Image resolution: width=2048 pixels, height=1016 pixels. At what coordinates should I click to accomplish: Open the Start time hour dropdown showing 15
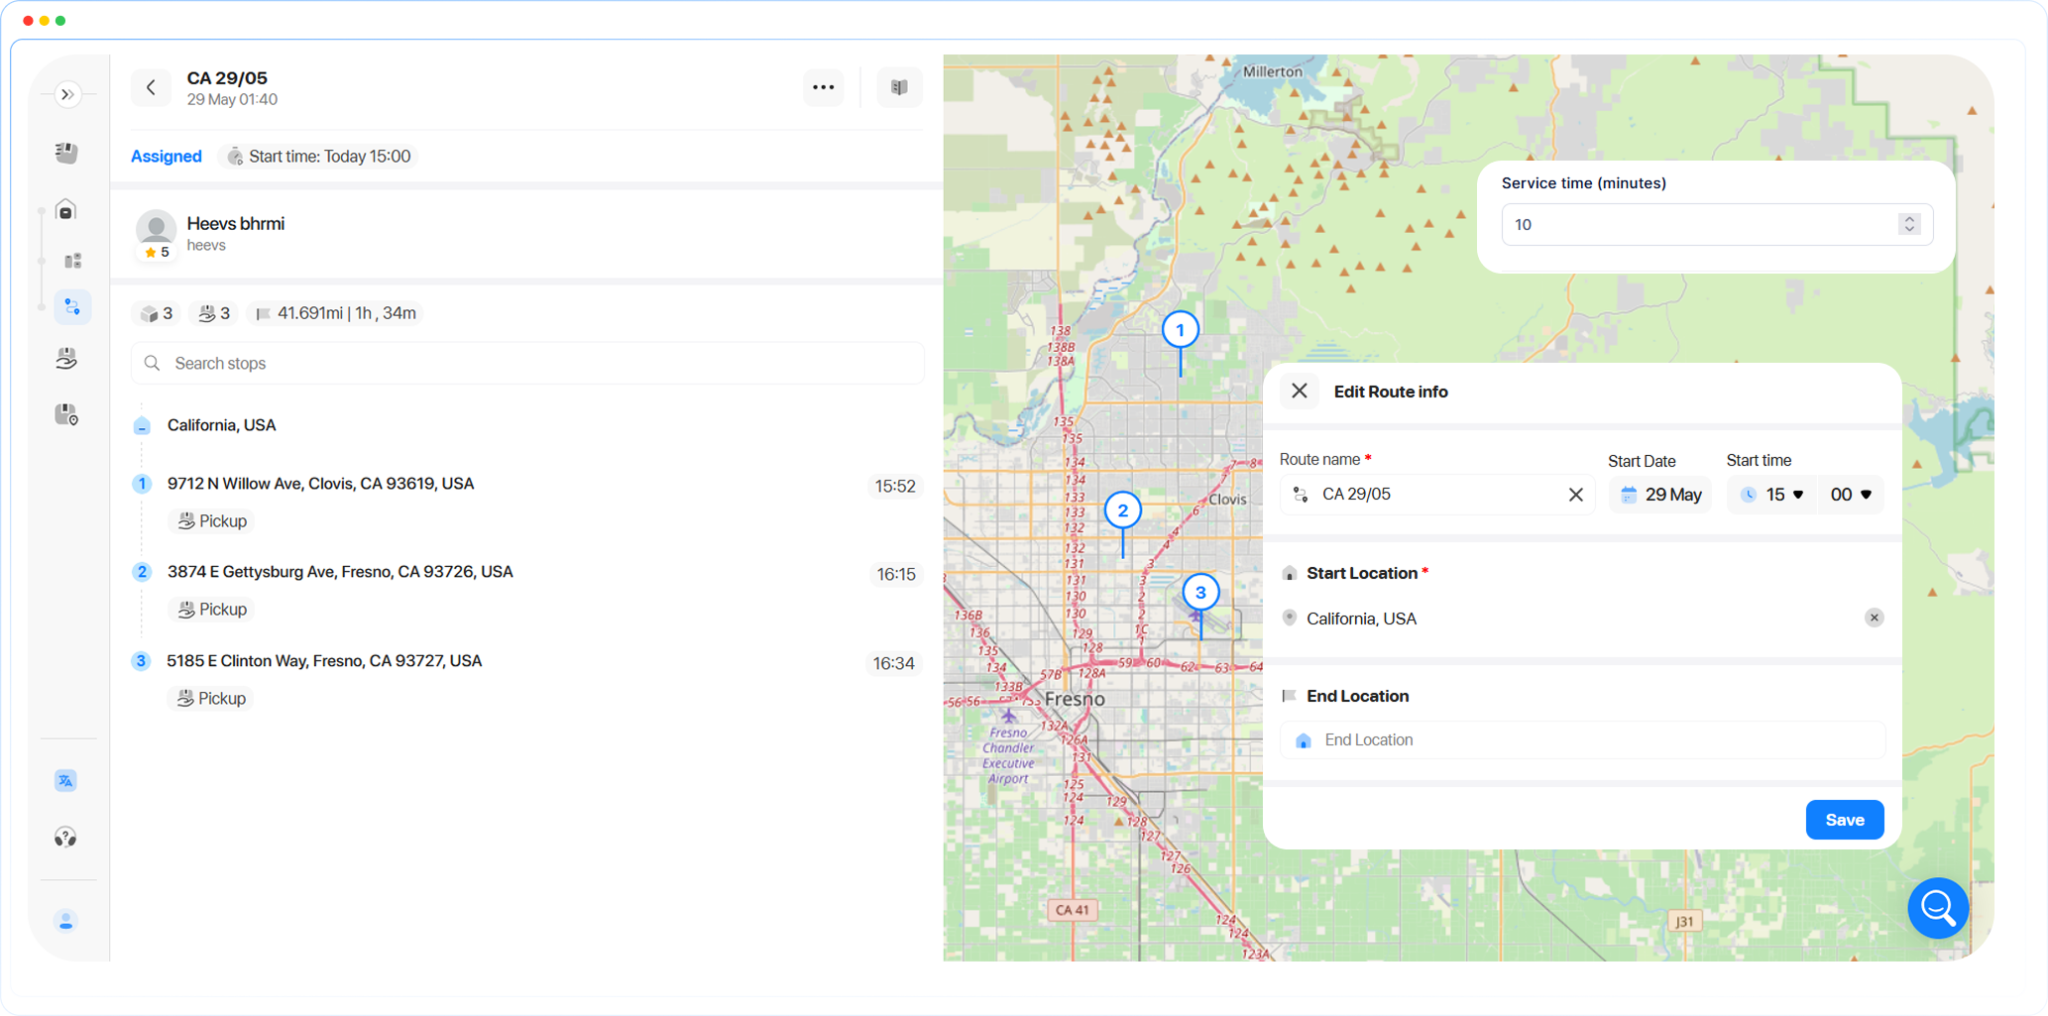pyautogui.click(x=1771, y=494)
